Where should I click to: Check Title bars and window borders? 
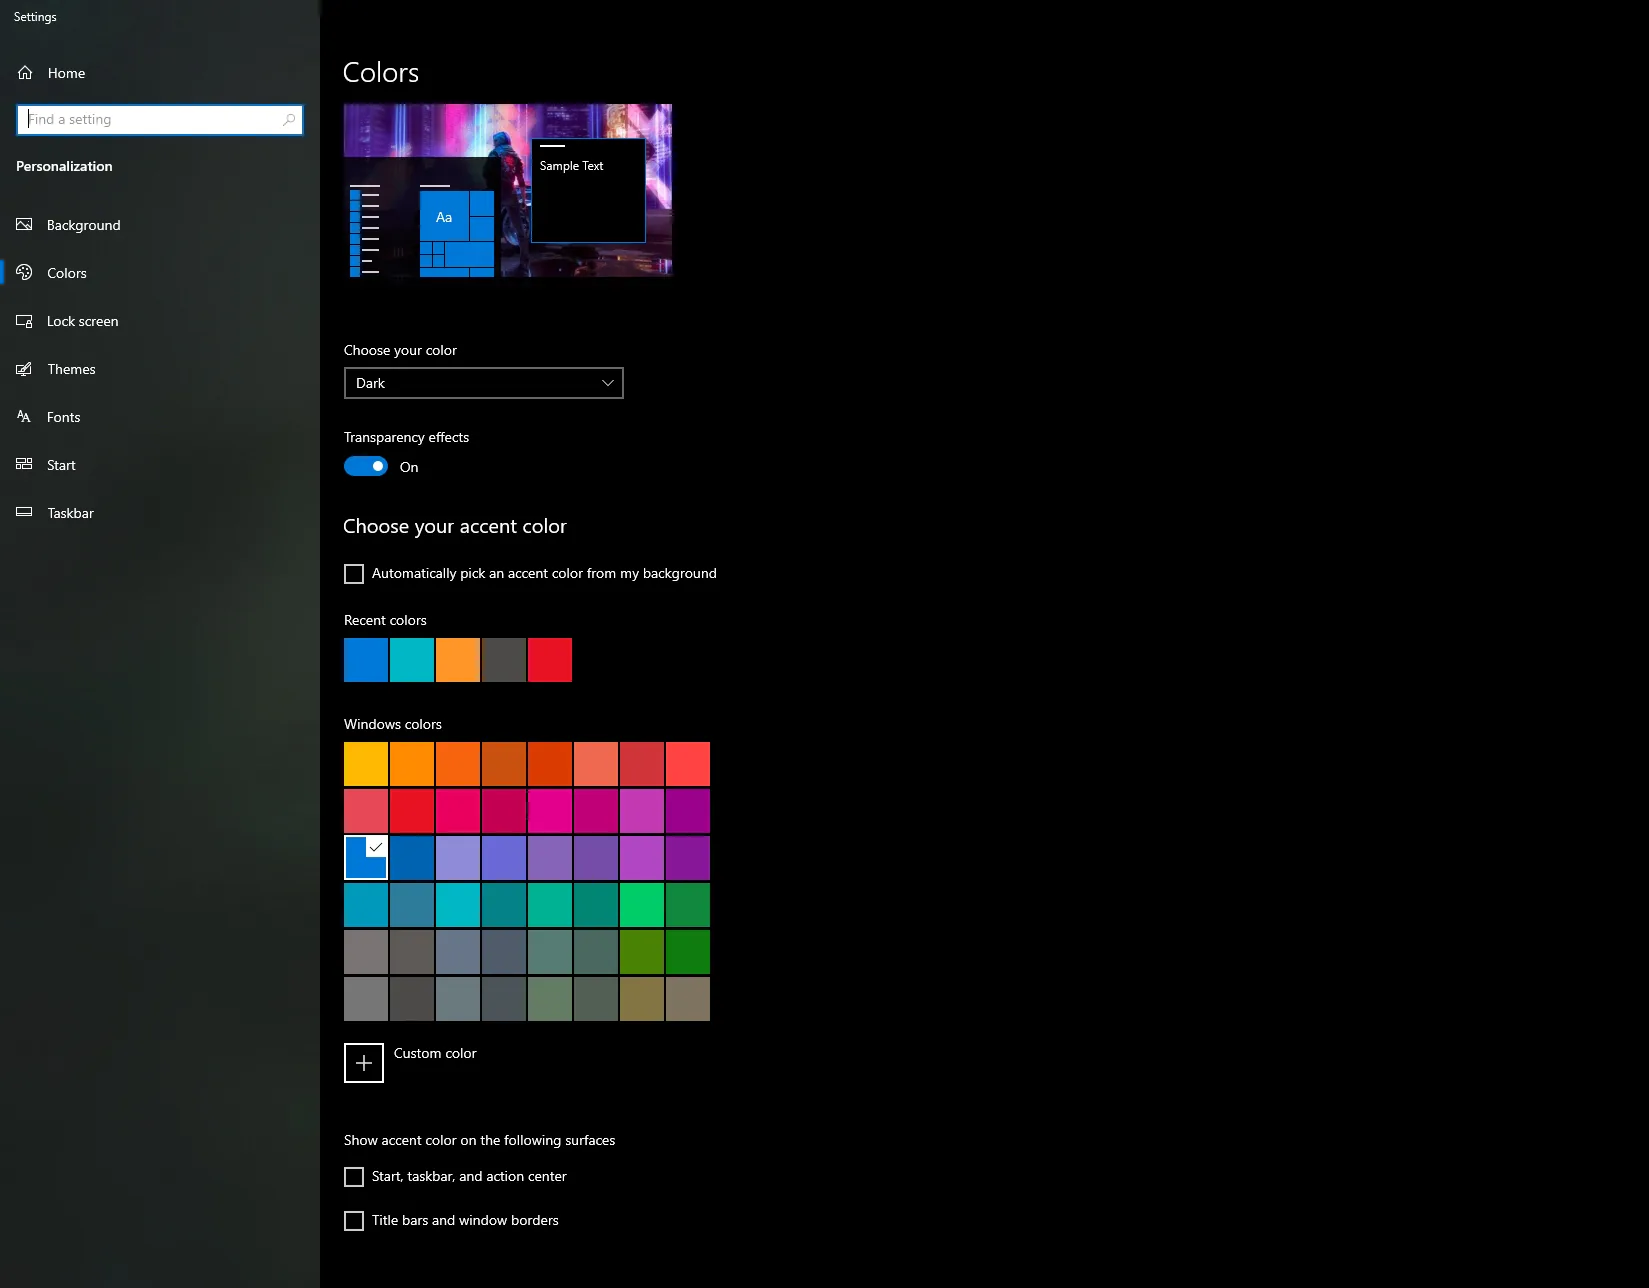(354, 1221)
